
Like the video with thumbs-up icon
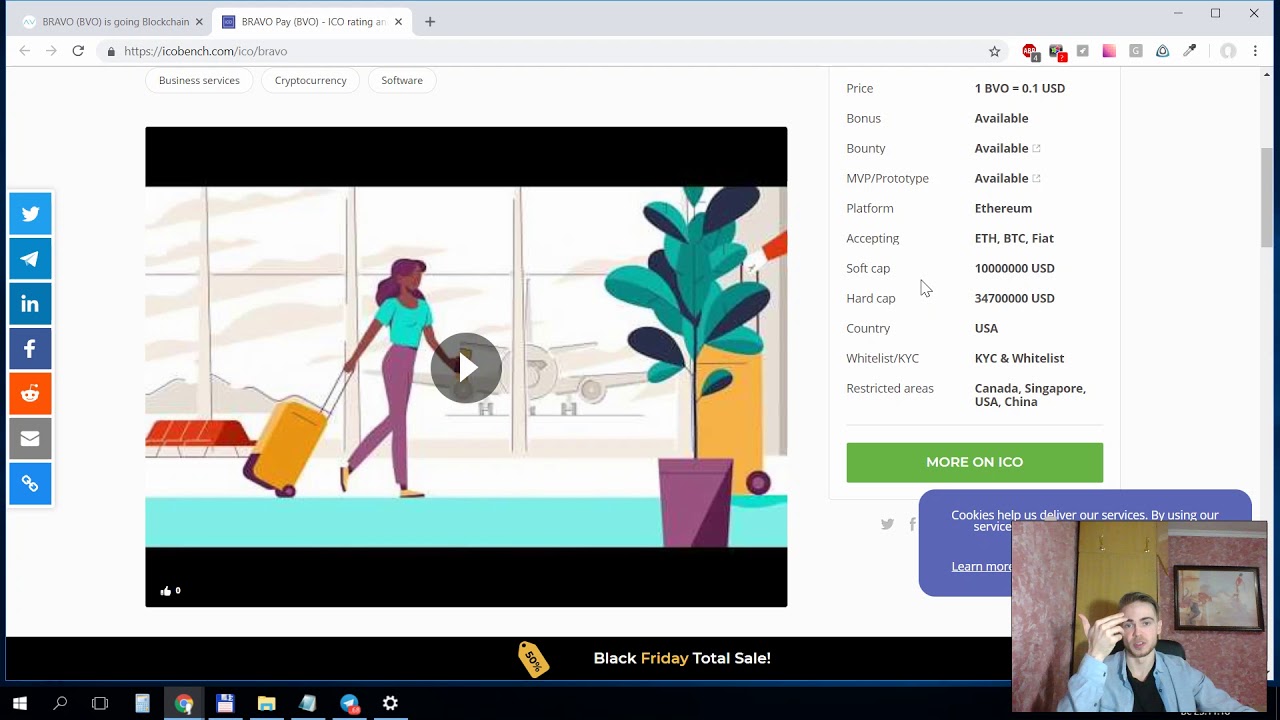166,591
